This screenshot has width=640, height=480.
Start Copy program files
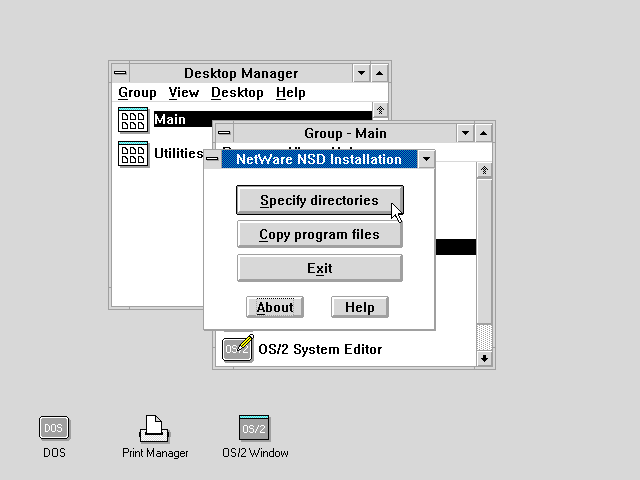[x=320, y=234]
